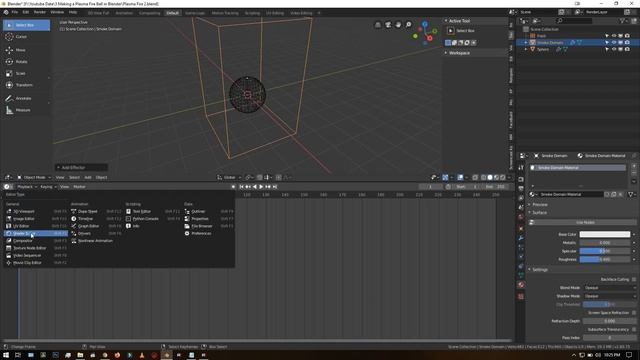
Task: Open Windows Start menu
Action: [6, 355]
